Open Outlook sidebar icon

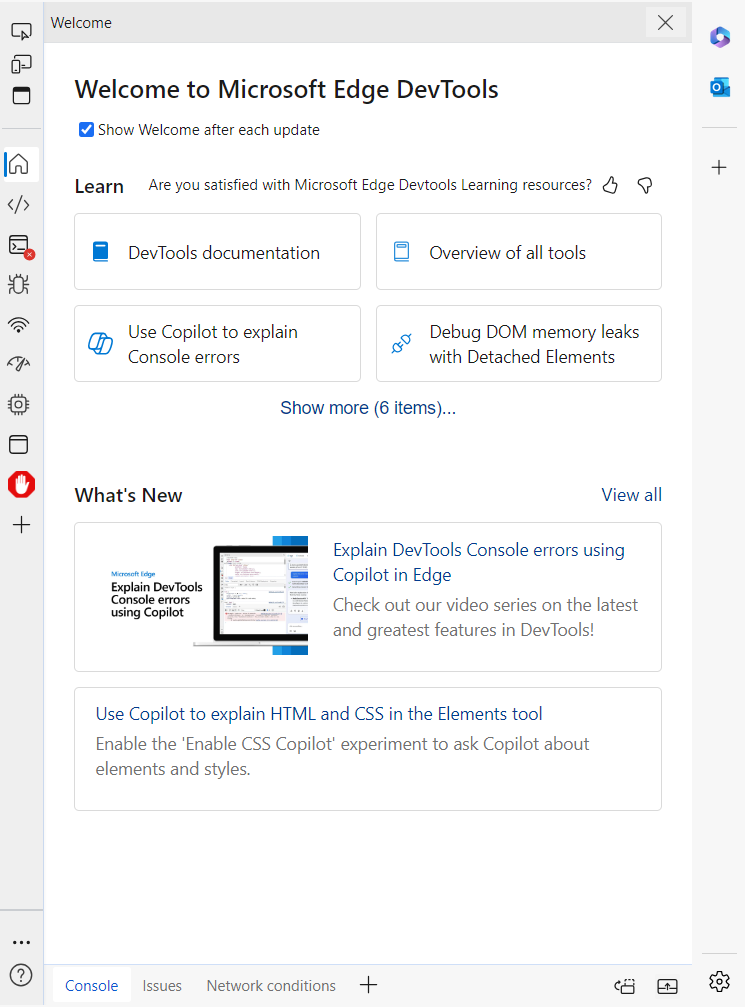(719, 87)
